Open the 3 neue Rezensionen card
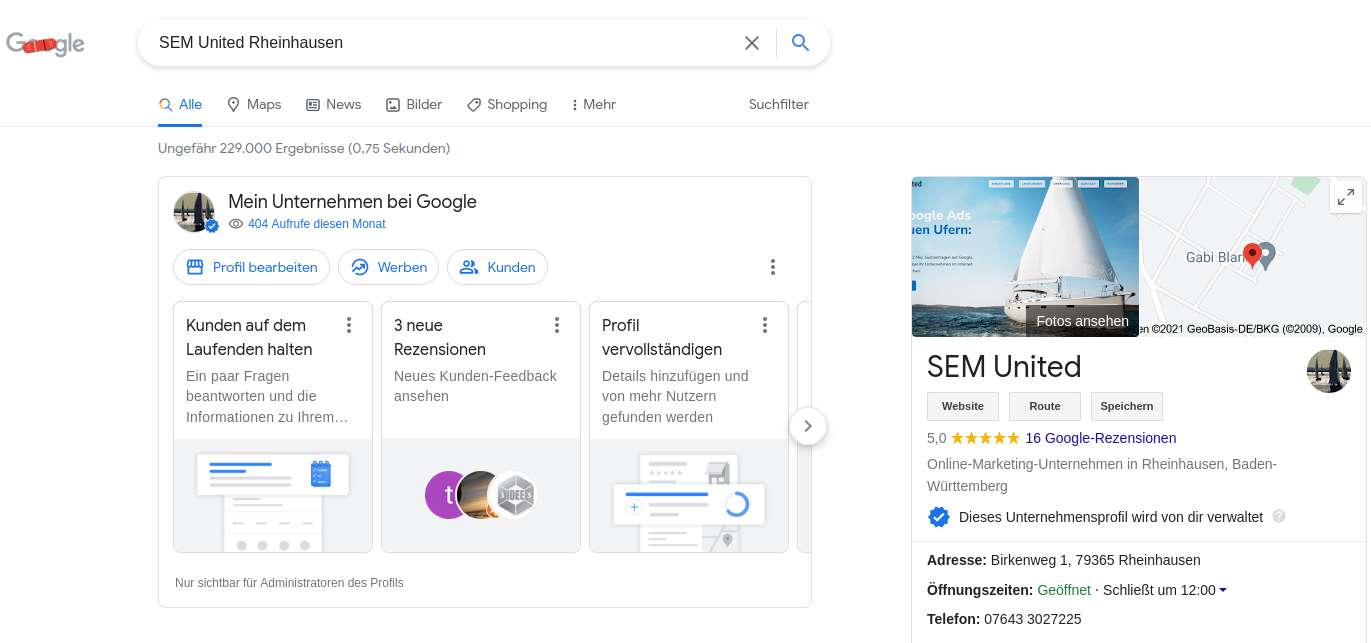 click(481, 427)
